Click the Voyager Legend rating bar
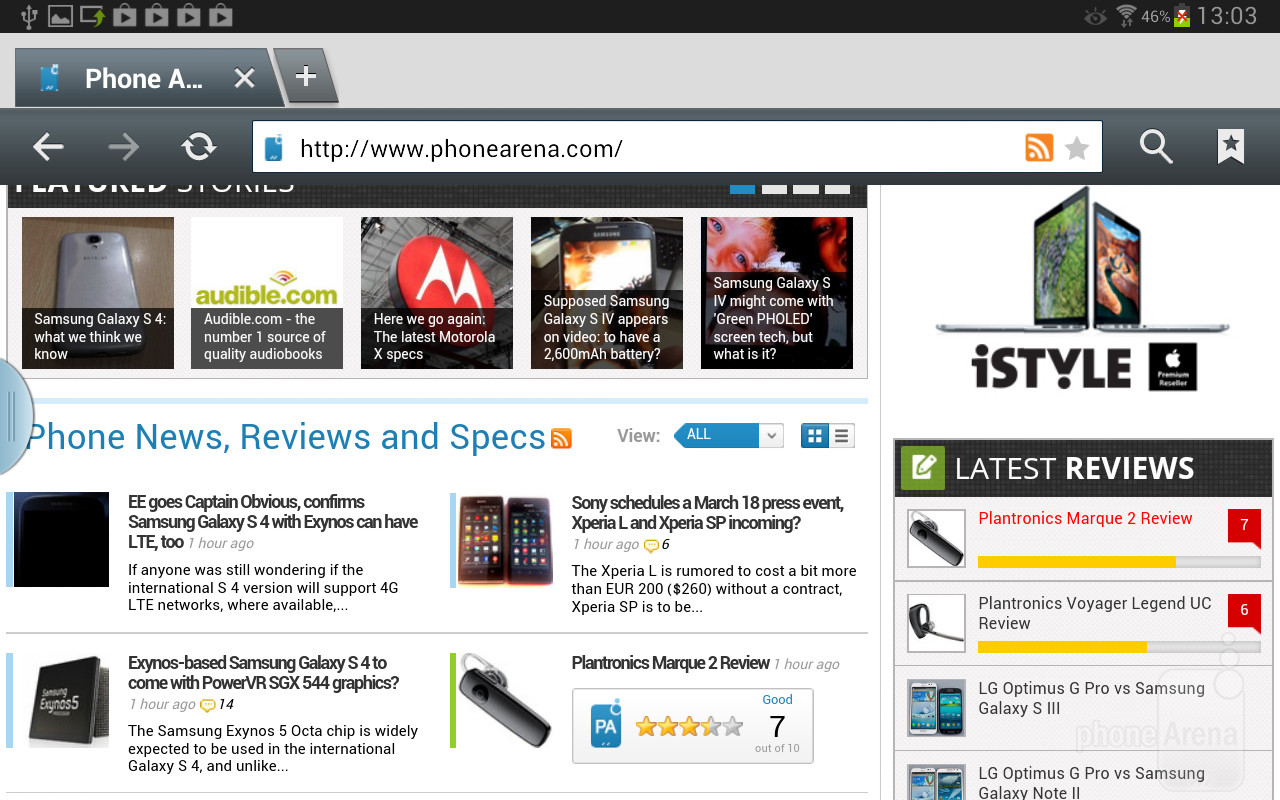 [1119, 647]
